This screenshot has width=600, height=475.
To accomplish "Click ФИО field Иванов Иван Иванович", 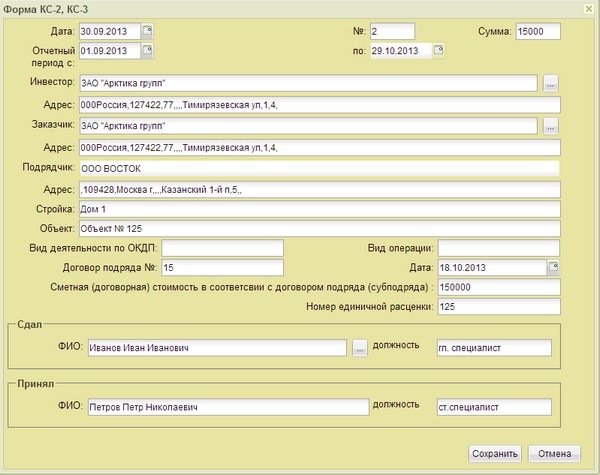I will [x=217, y=348].
